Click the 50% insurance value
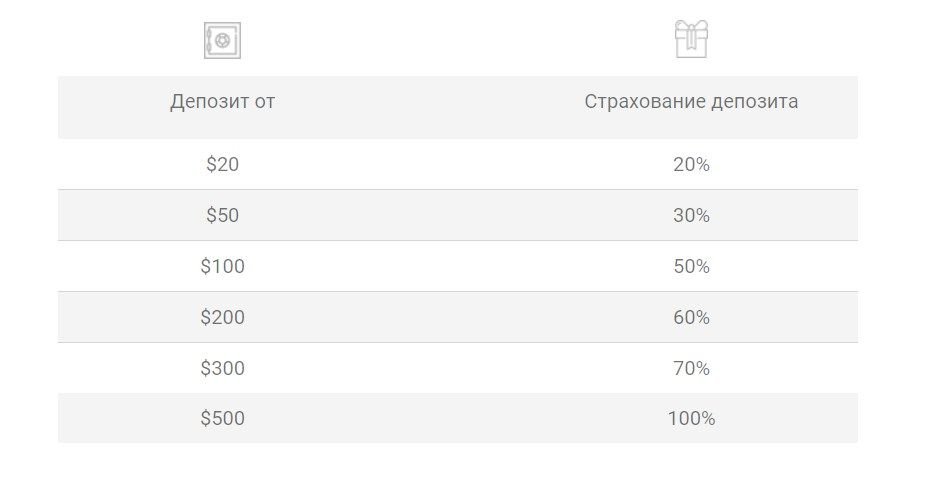The image size is (928, 492). (x=691, y=266)
